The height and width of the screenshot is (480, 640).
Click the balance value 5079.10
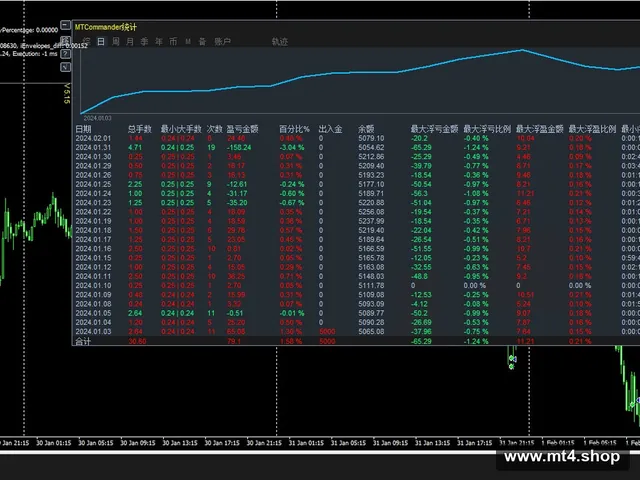point(371,138)
